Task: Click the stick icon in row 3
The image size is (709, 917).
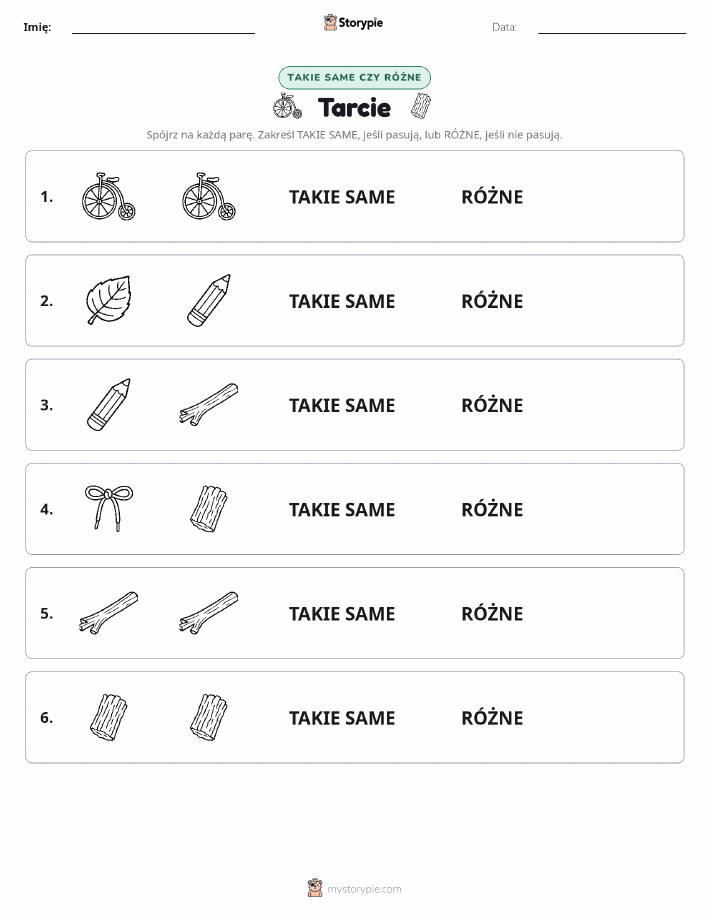Action: click(209, 404)
